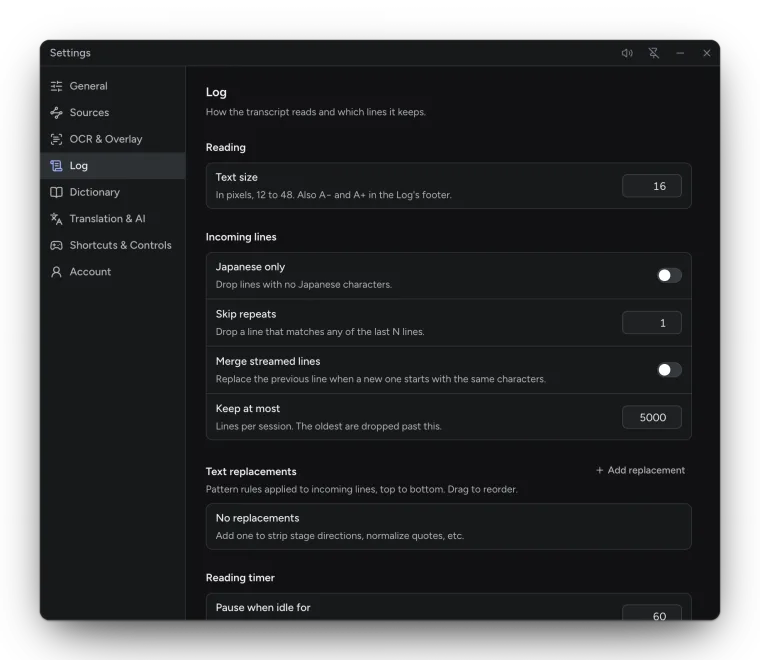Edit the Pause when idle for field
The image size is (760, 660).
tap(651, 613)
